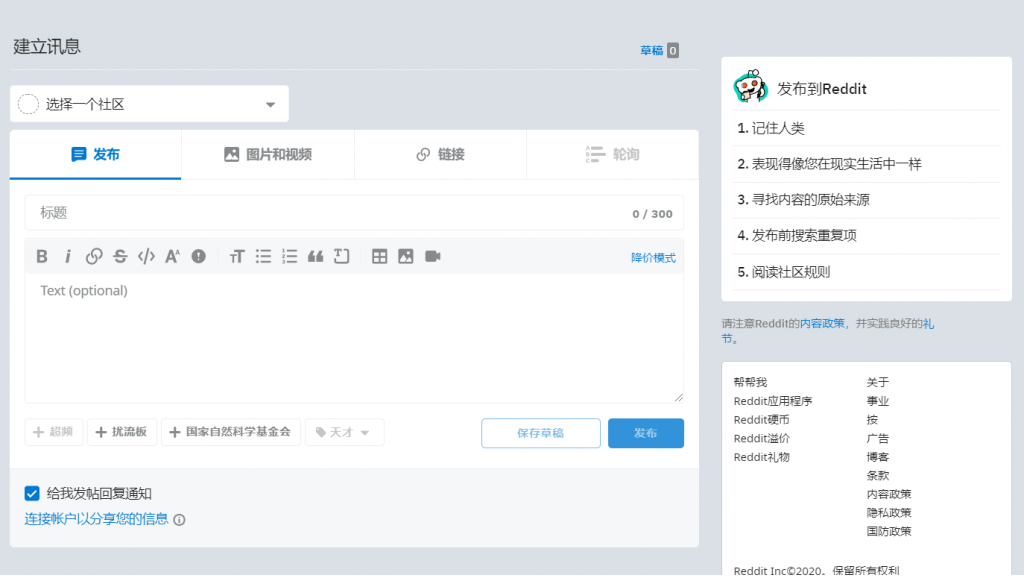Switch to the 轮询 poll tab
The image size is (1024, 581).
pyautogui.click(x=613, y=155)
